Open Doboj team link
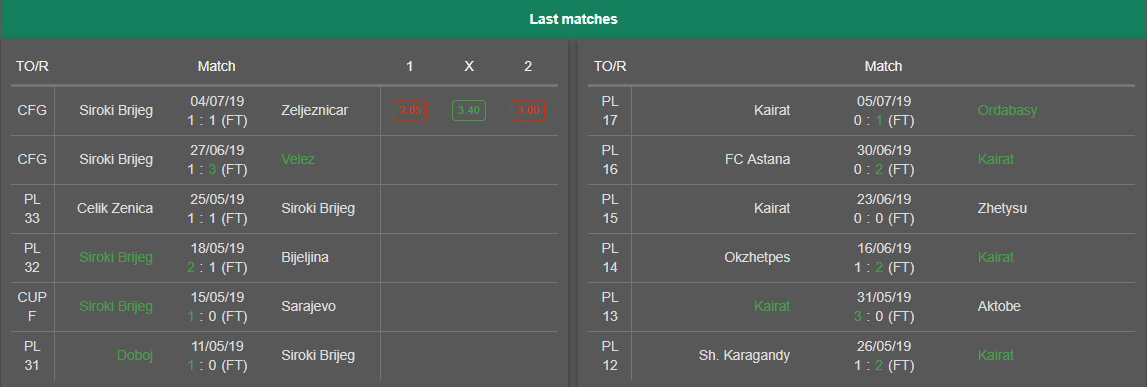The width and height of the screenshot is (1147, 387). pyautogui.click(x=135, y=356)
